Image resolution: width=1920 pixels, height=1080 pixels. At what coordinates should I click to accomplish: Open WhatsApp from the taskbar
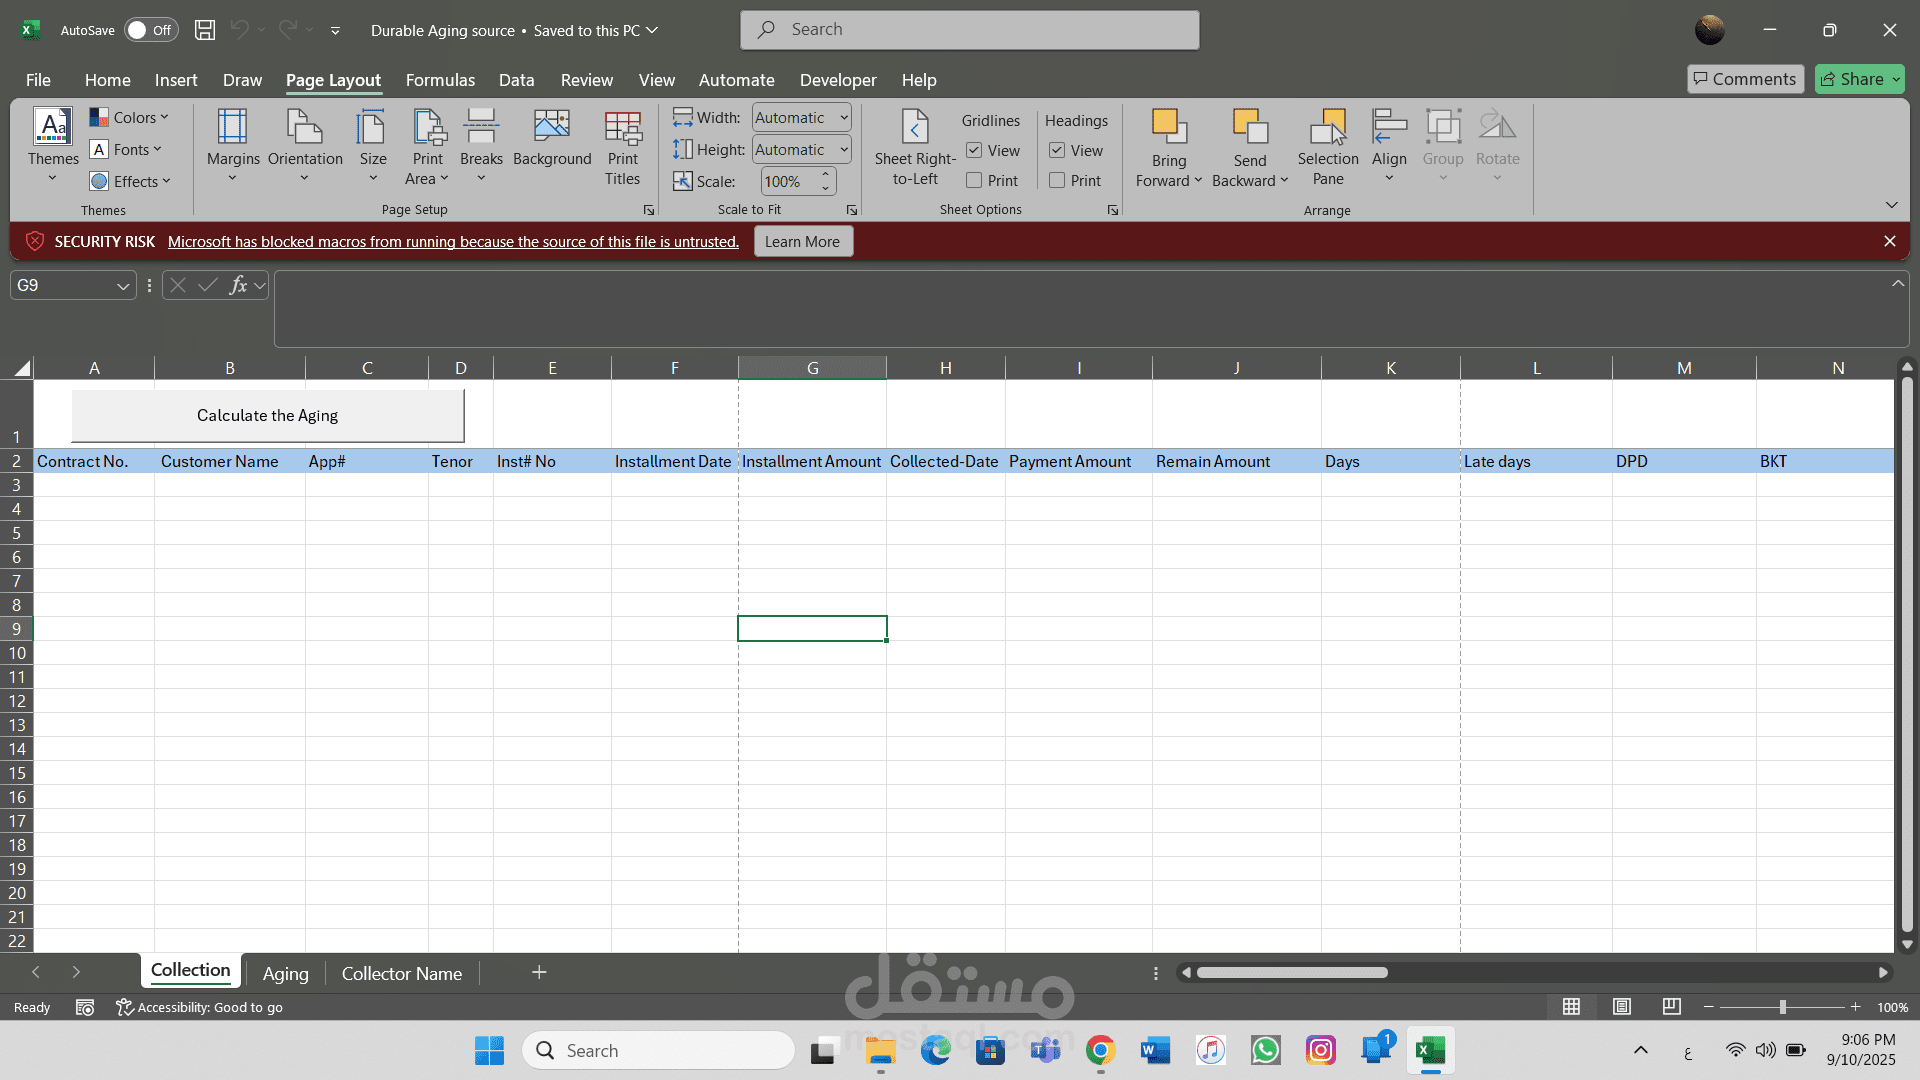point(1266,1050)
